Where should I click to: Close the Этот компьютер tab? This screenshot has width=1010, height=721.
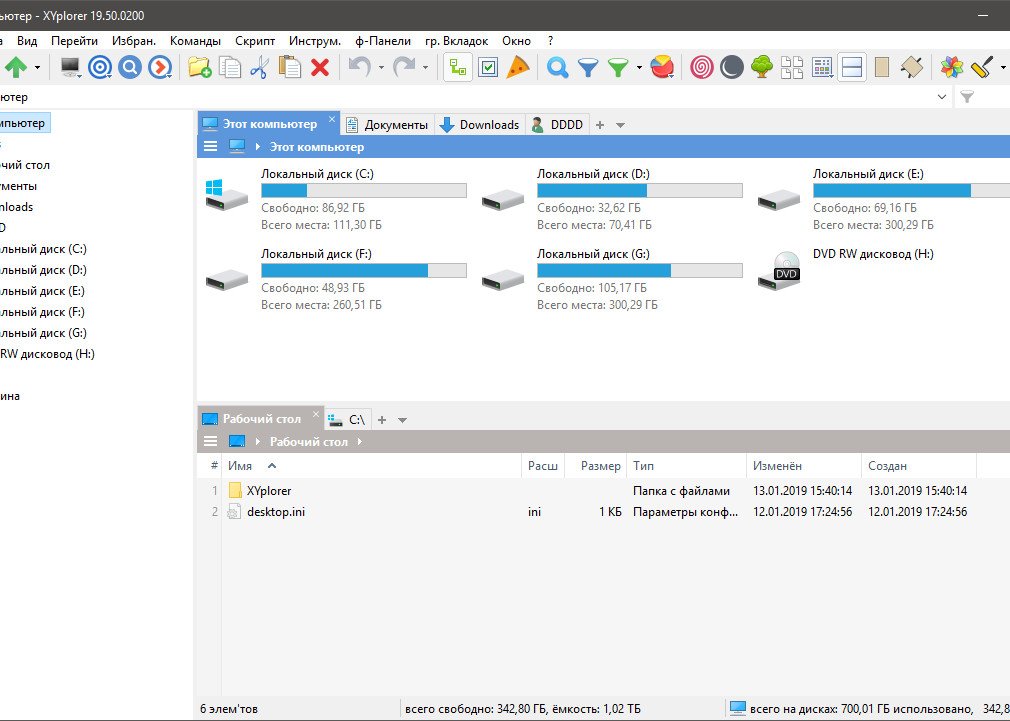click(x=332, y=119)
